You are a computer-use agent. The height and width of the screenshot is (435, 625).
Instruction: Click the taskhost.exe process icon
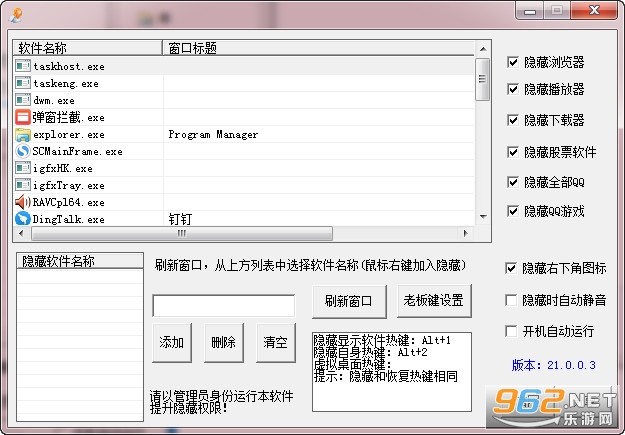[23, 66]
